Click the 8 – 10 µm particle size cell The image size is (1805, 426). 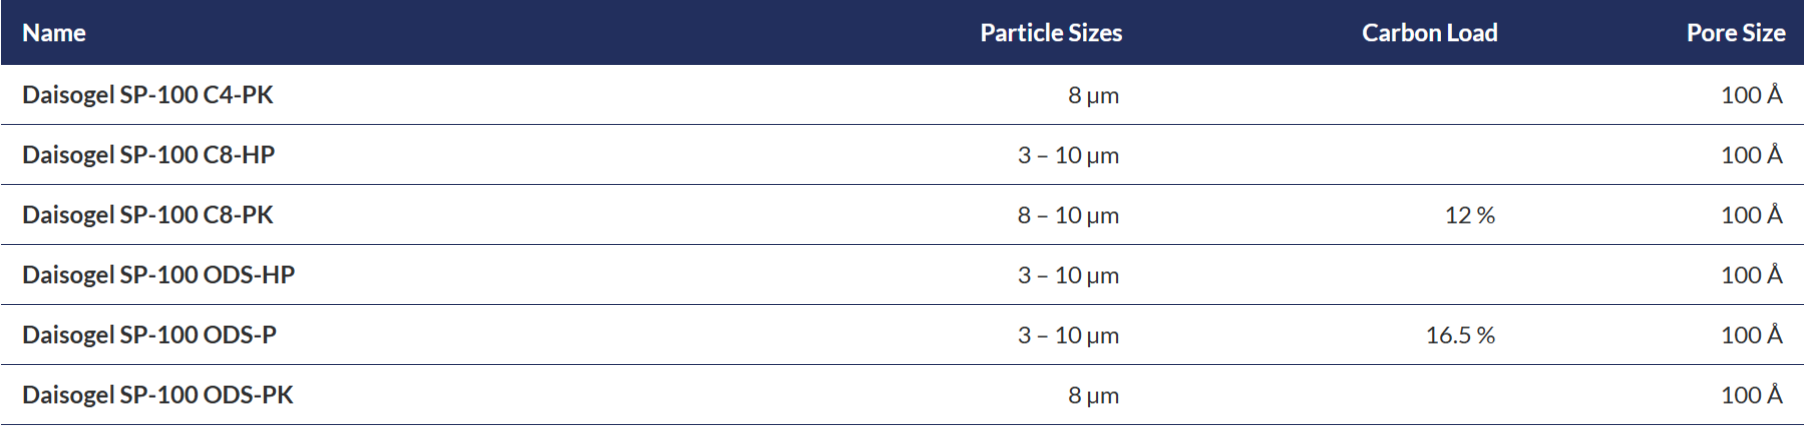pyautogui.click(x=1068, y=215)
